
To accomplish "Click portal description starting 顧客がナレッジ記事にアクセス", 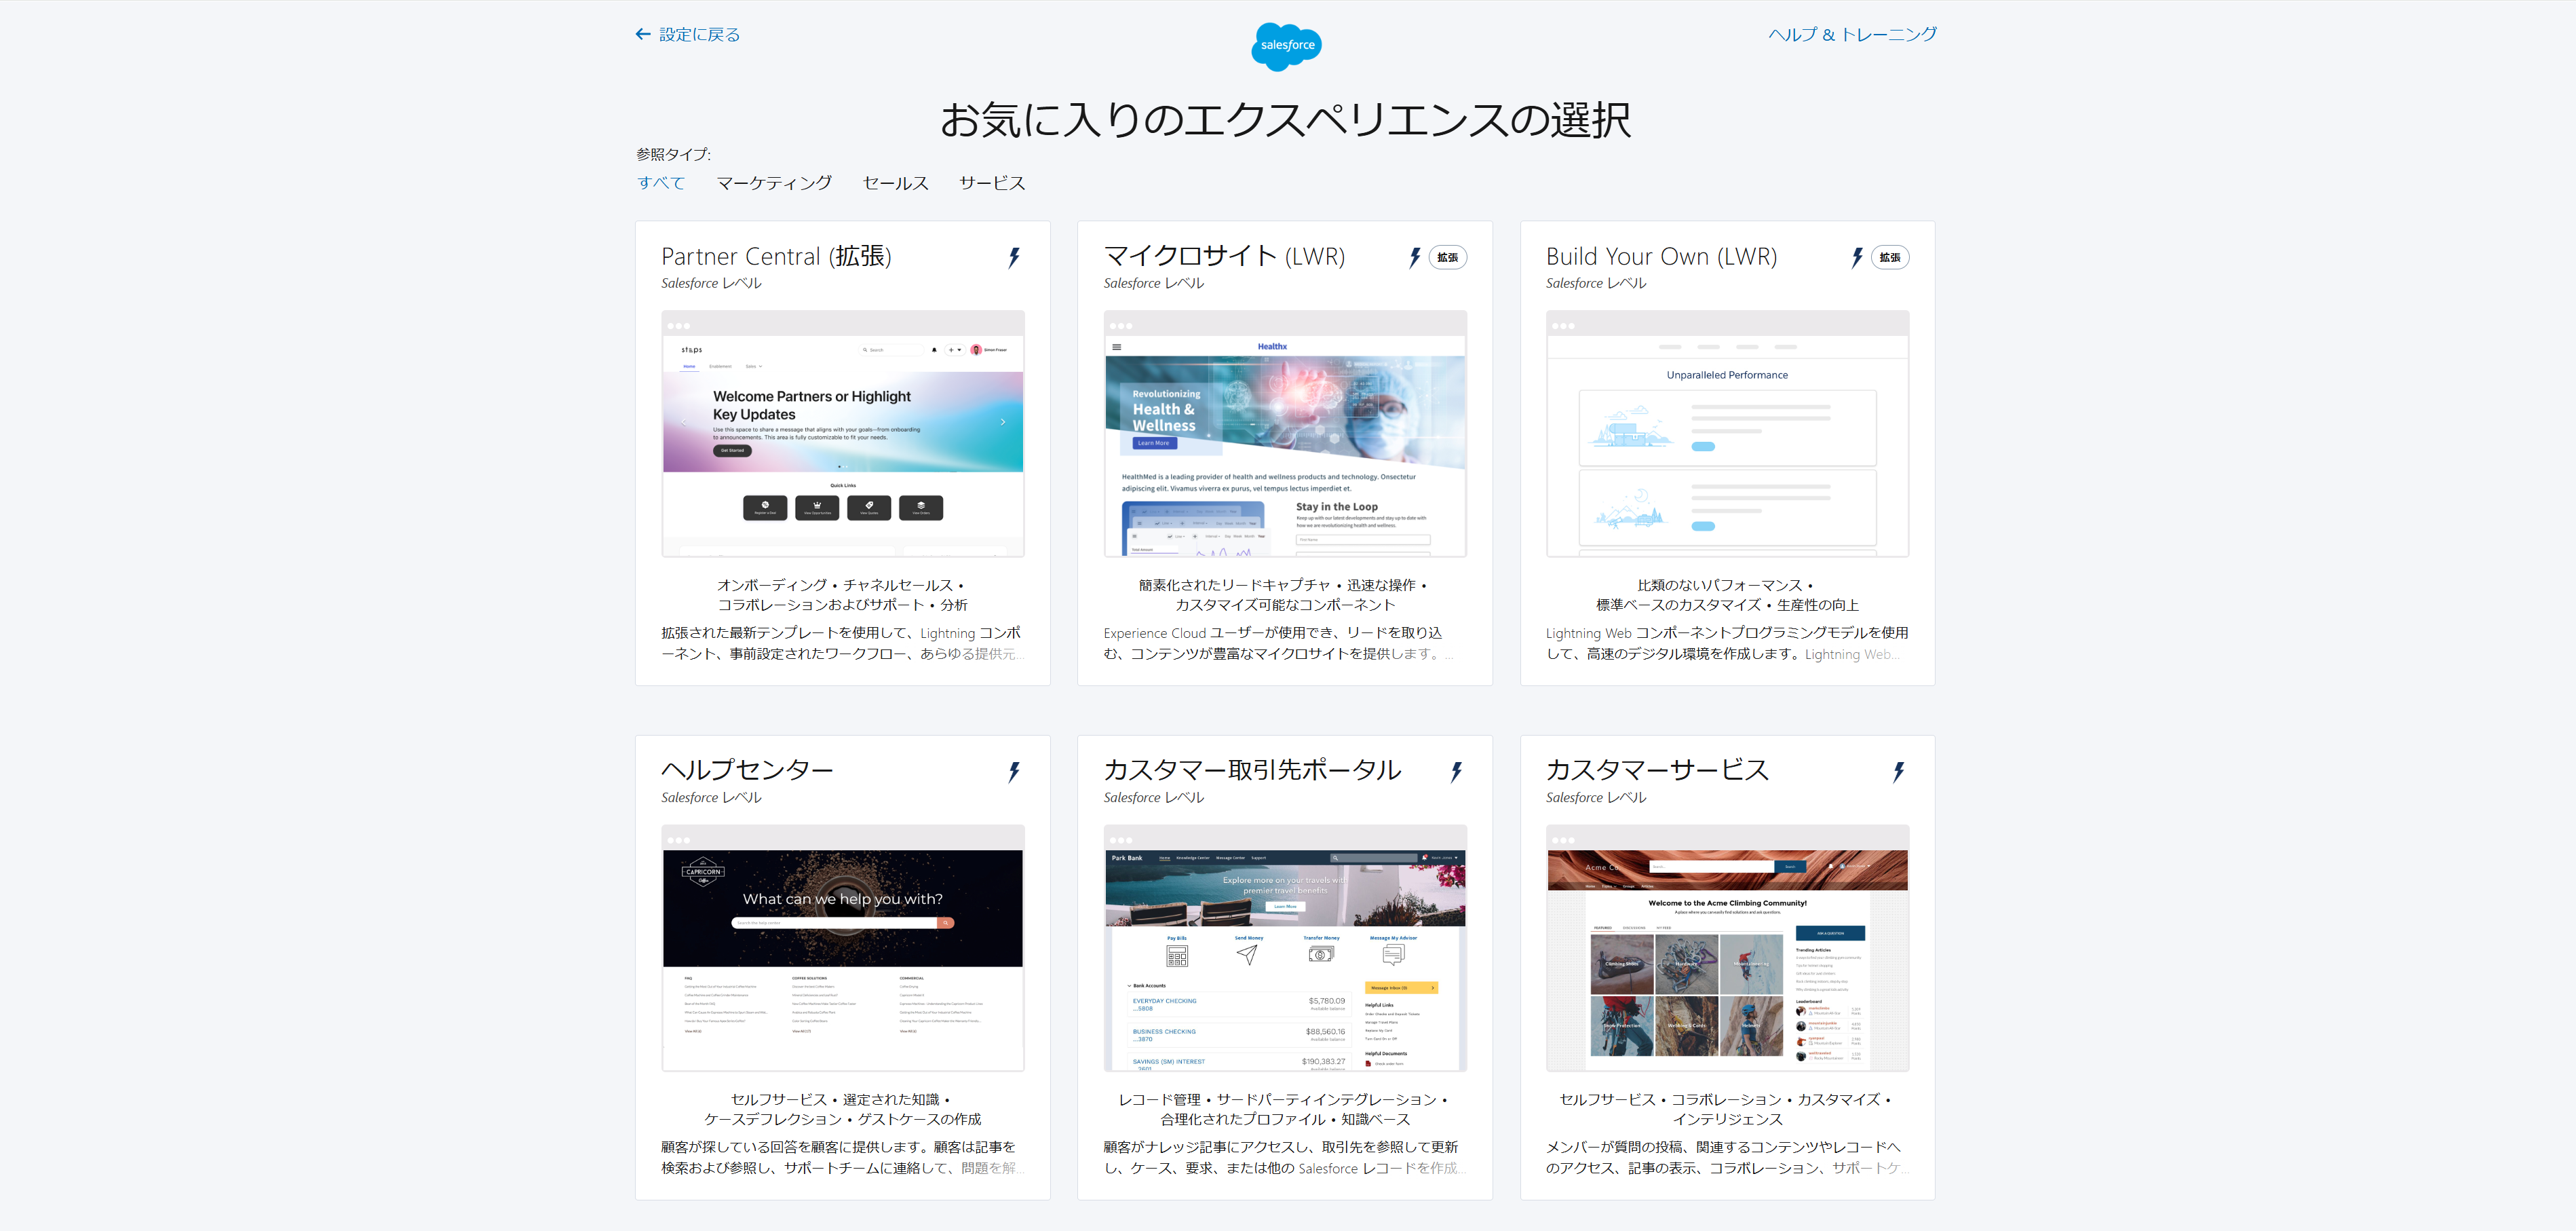I will [1285, 1157].
